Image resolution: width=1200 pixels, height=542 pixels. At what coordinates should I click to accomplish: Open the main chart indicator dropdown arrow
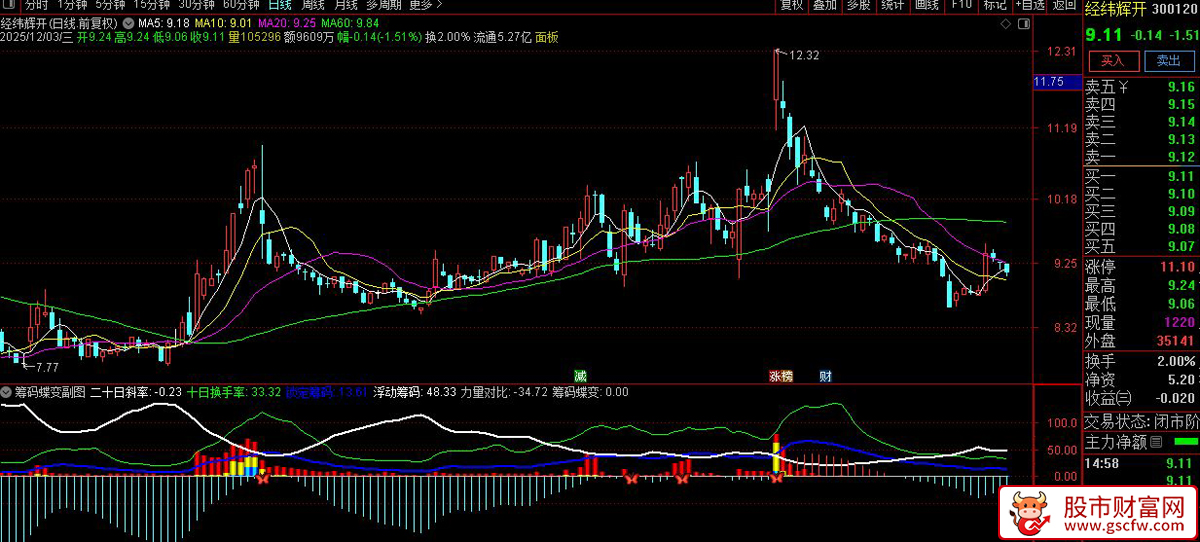(x=127, y=22)
